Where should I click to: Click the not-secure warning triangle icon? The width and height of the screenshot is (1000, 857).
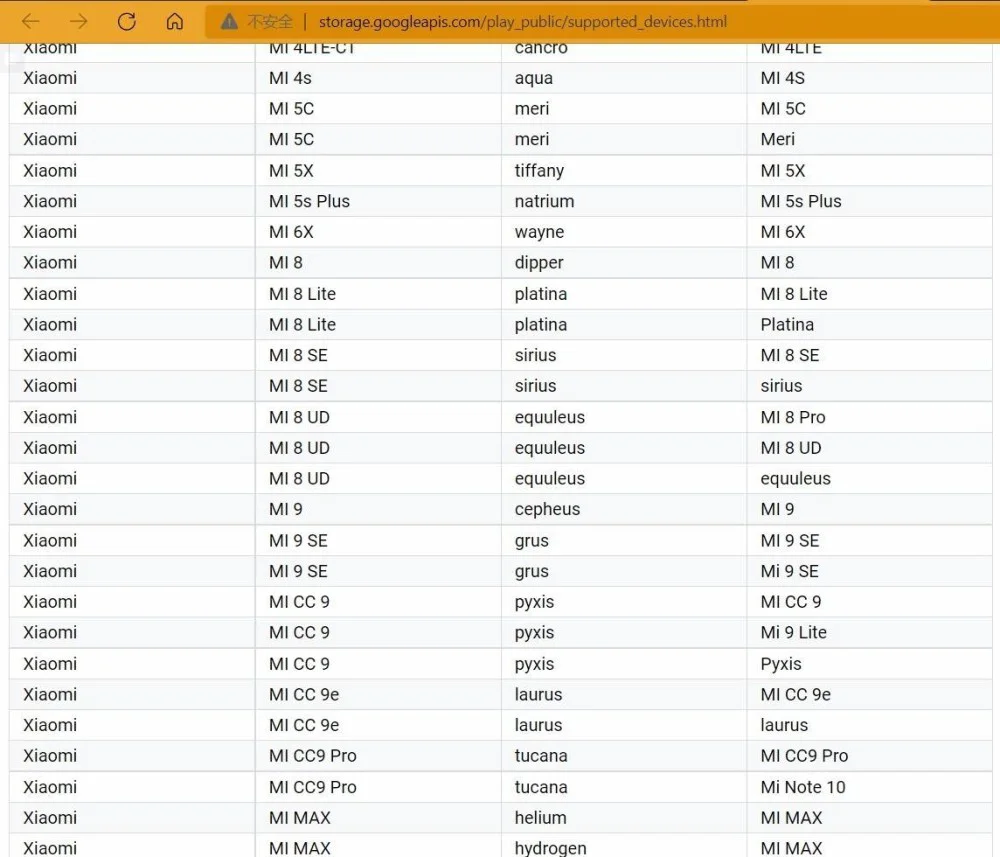click(229, 22)
